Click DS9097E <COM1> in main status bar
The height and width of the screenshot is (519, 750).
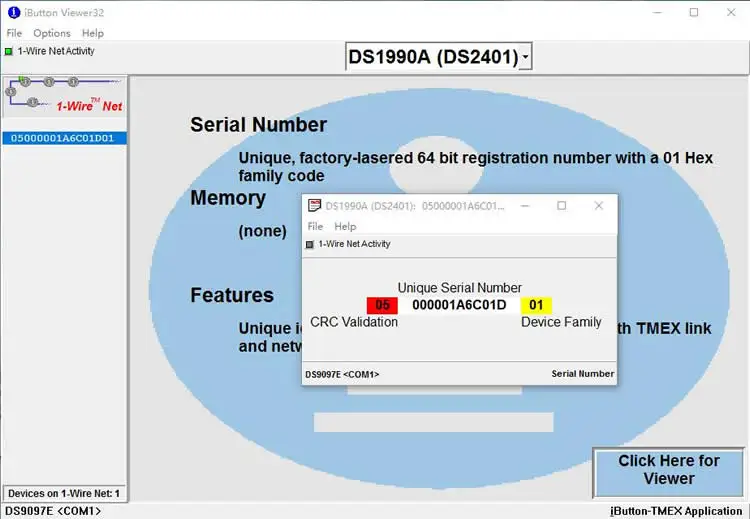pos(53,511)
